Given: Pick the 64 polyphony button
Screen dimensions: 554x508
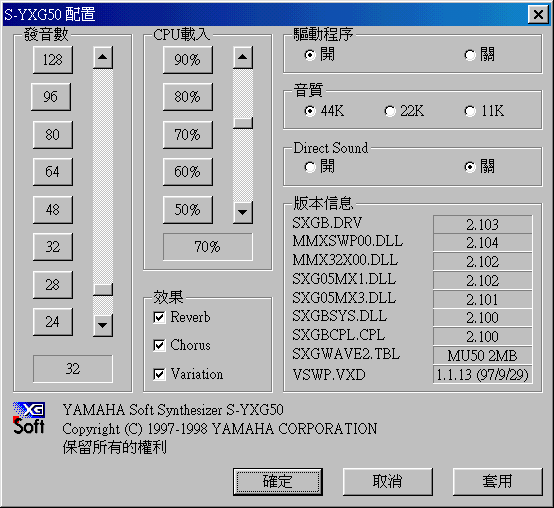Looking at the screenshot, I should 53,172.
